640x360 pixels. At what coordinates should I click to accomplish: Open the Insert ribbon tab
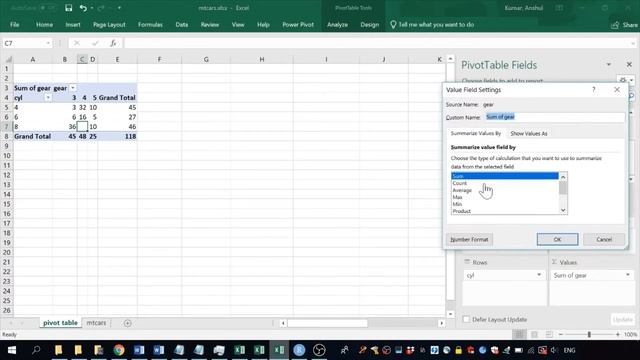click(73, 24)
